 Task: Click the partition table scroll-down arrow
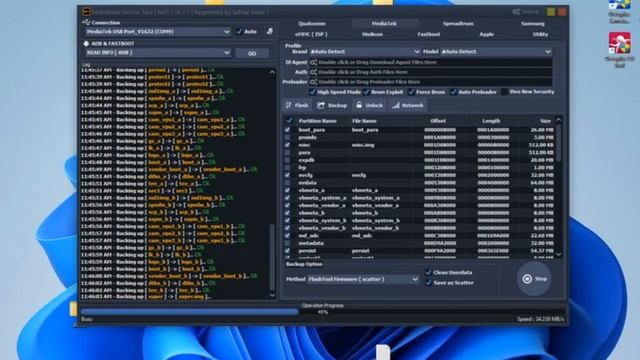click(558, 254)
